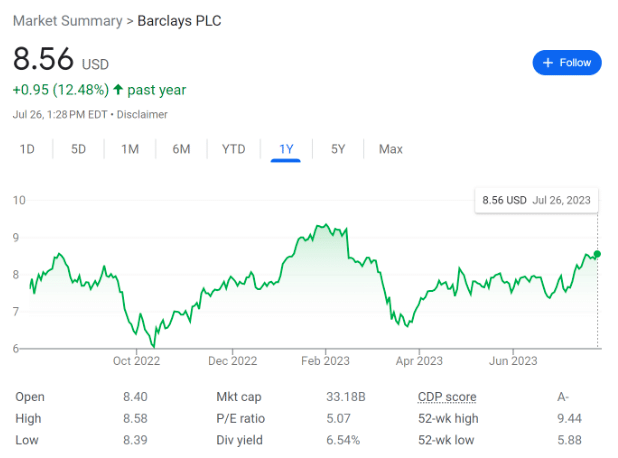The image size is (618, 458).
Task: Click the blue Follow button
Action: 566,63
